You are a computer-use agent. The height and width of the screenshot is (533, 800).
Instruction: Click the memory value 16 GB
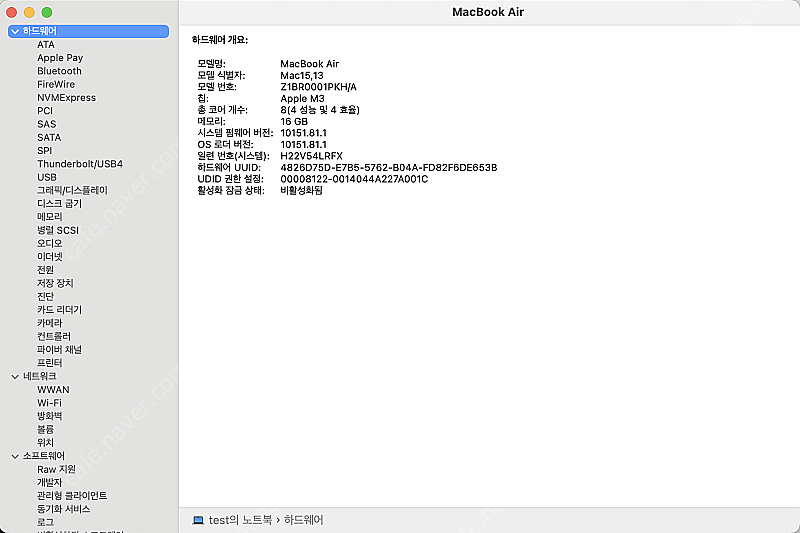(x=294, y=121)
